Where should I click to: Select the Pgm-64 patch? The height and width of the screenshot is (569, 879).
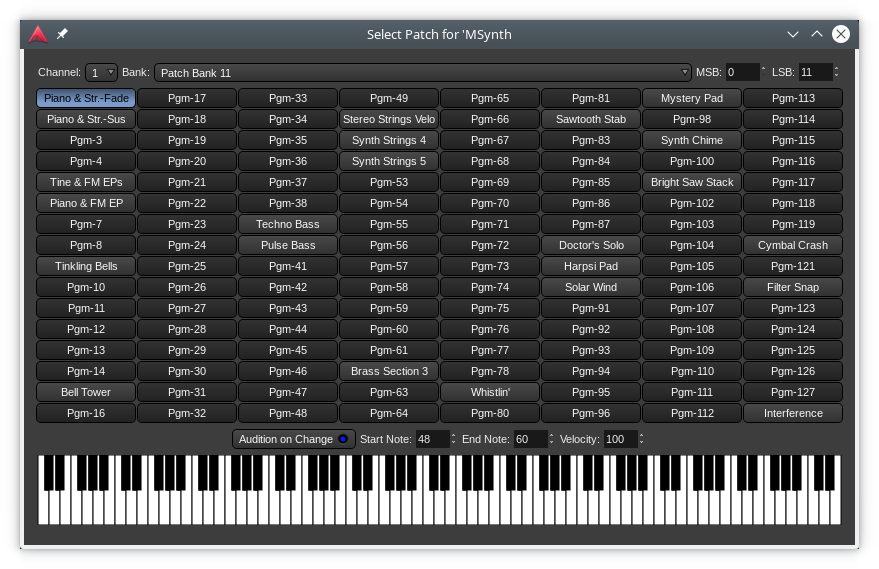click(x=389, y=413)
